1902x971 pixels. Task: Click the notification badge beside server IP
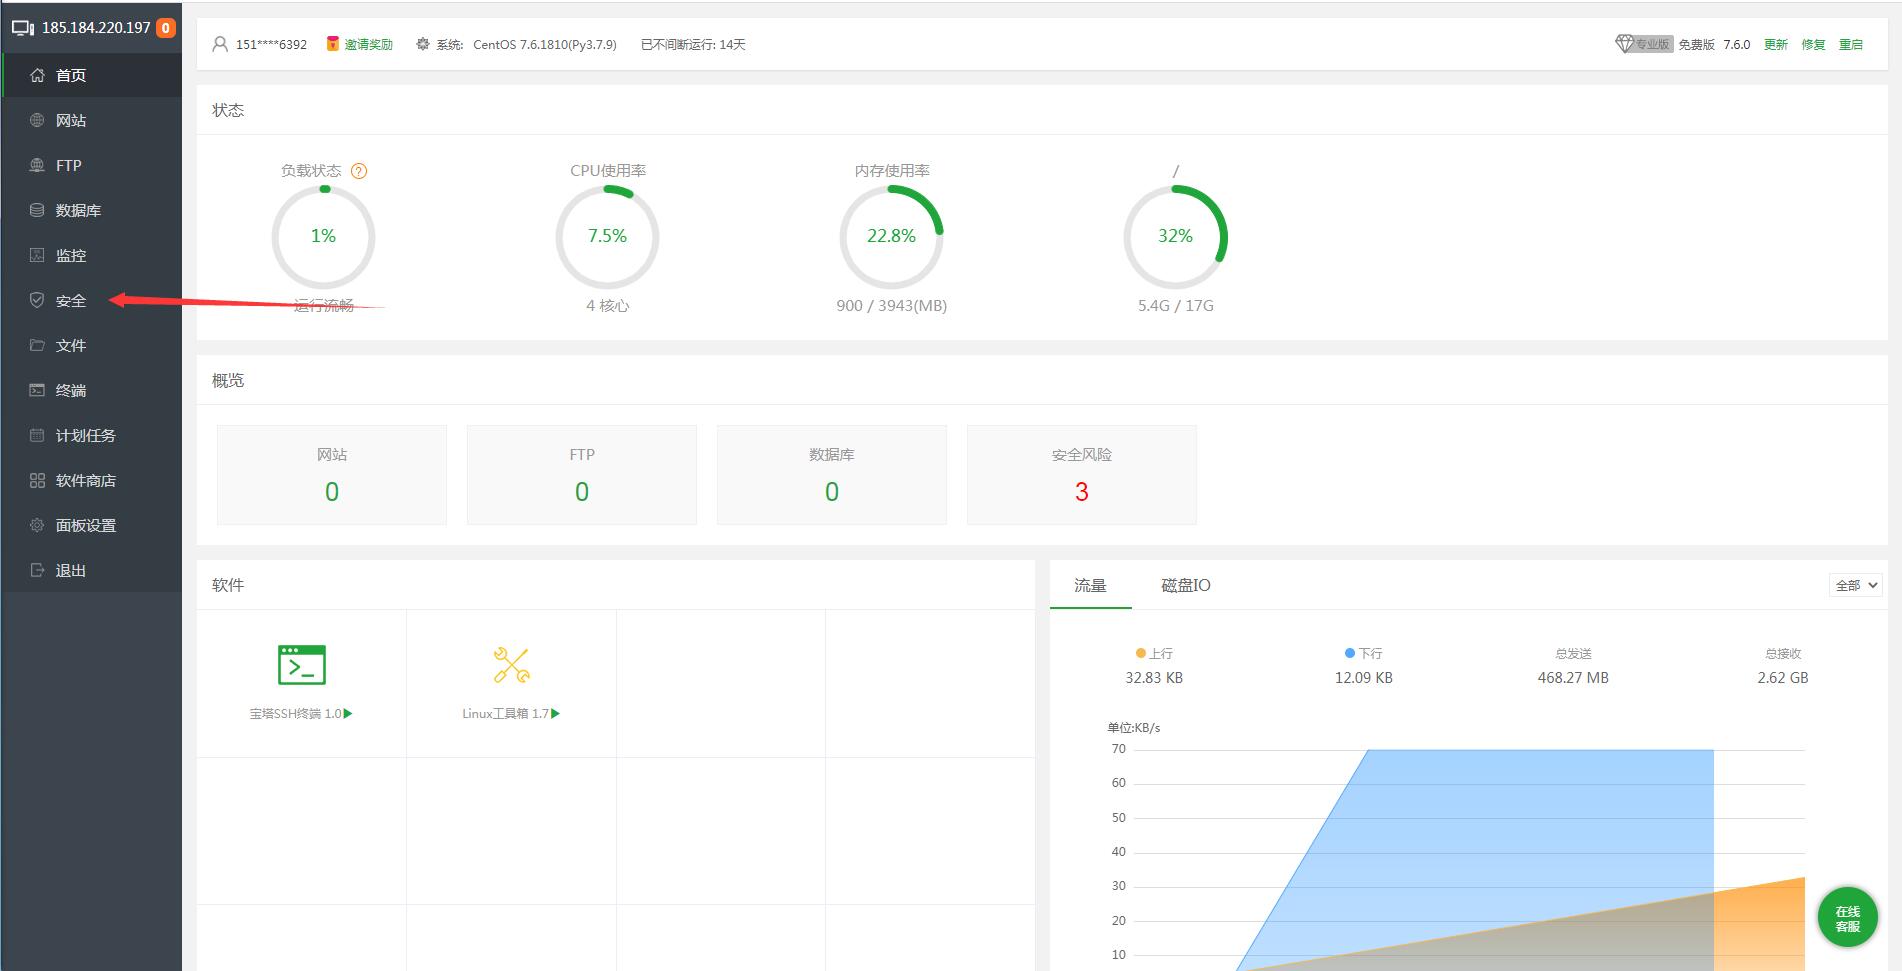166,28
